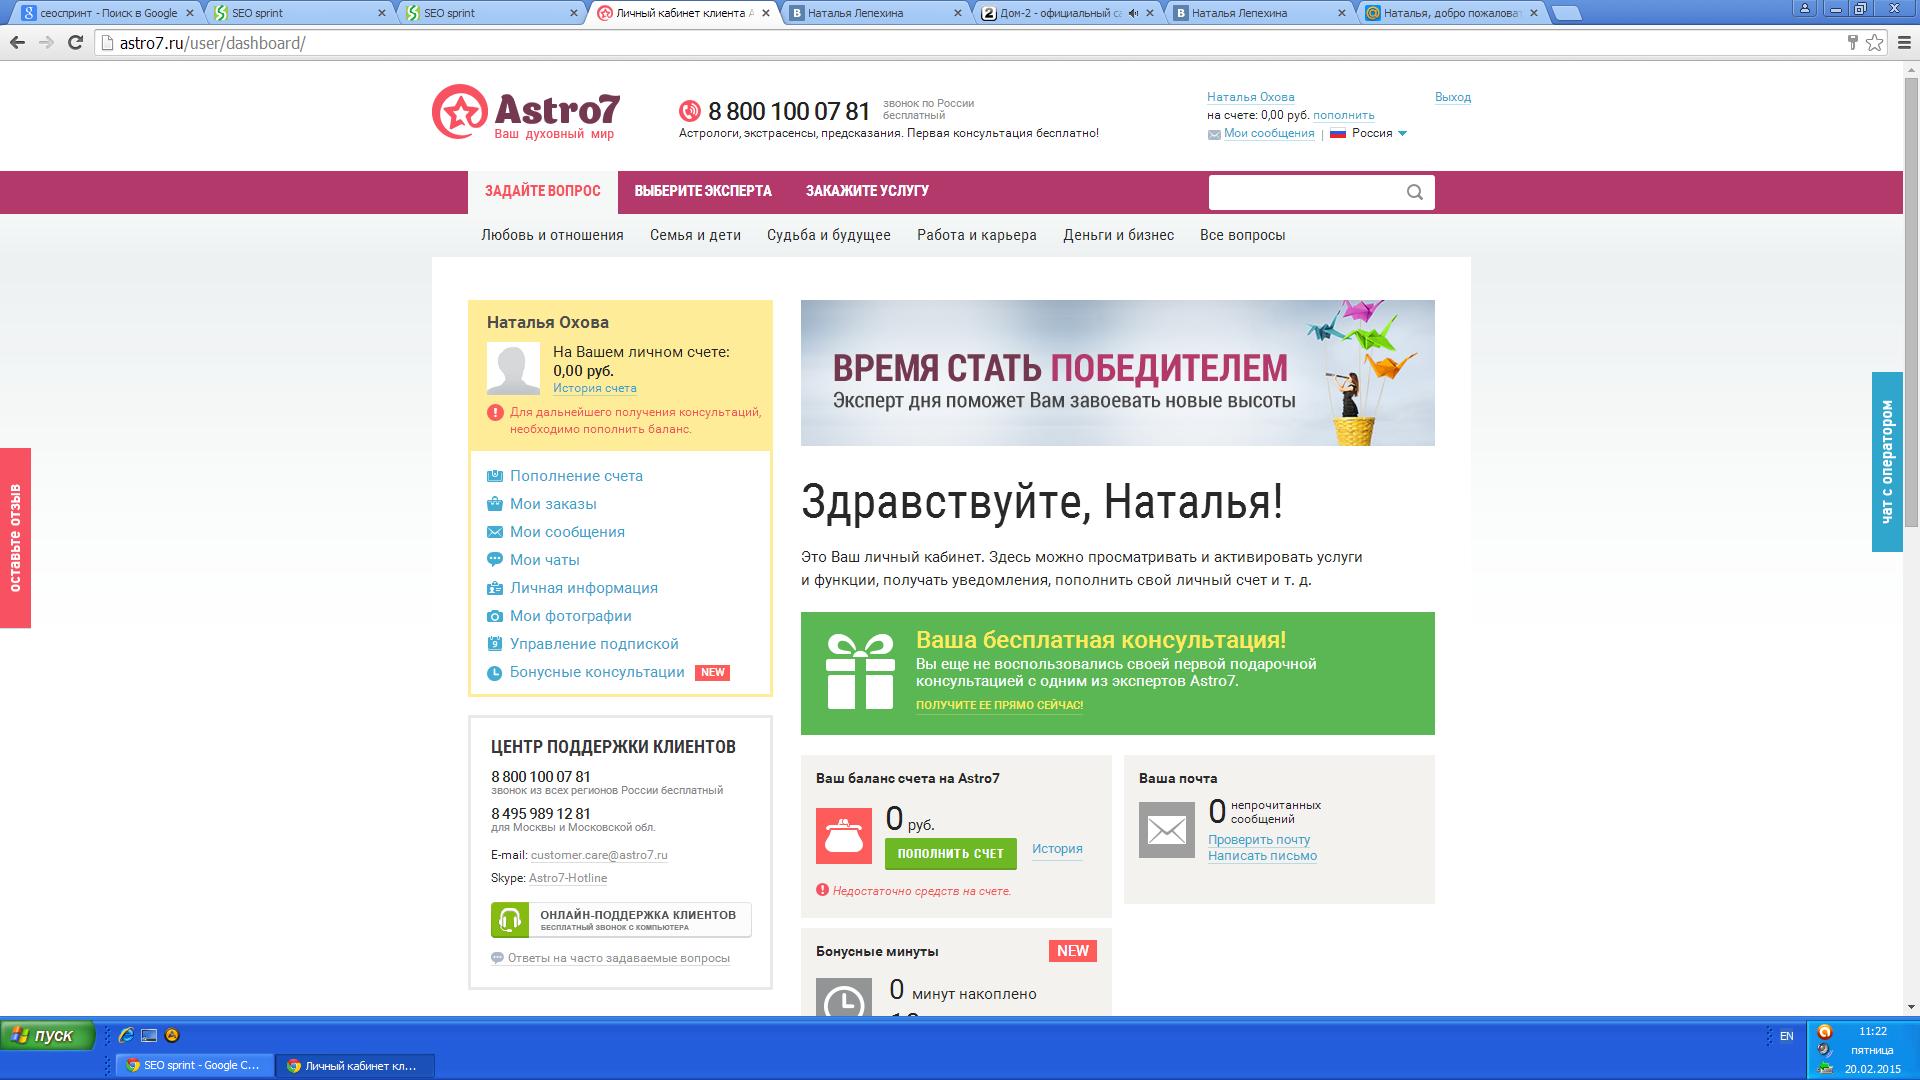Open Деньги и бизнес category

tap(1118, 235)
